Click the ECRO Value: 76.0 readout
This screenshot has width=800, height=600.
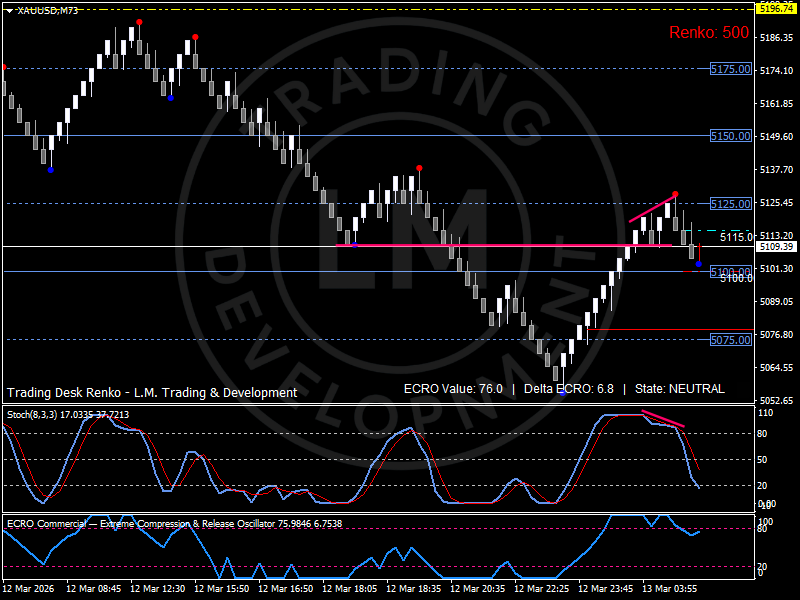click(x=453, y=389)
